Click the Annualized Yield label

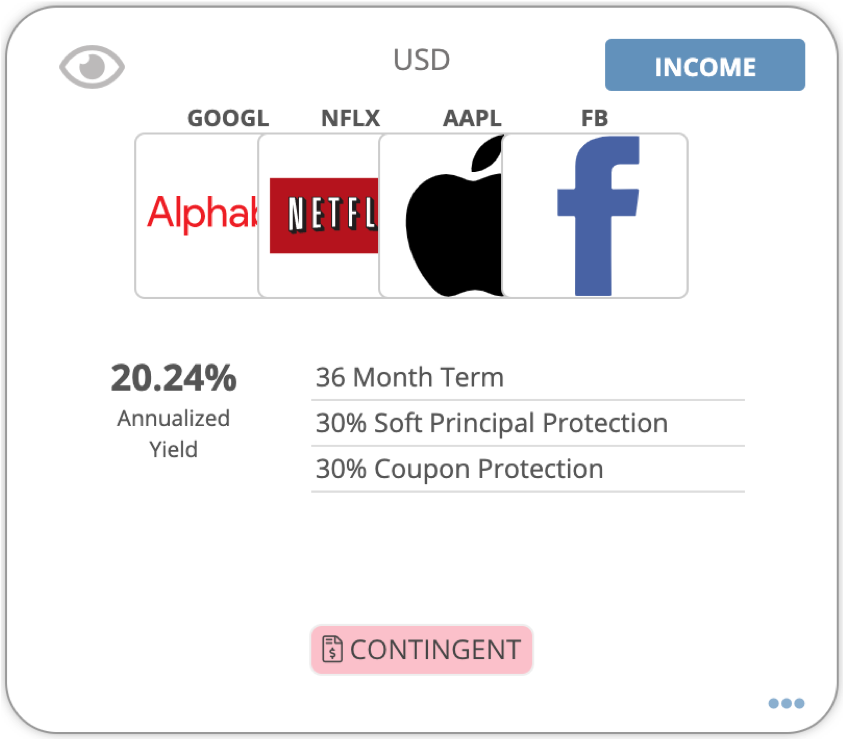tap(173, 434)
